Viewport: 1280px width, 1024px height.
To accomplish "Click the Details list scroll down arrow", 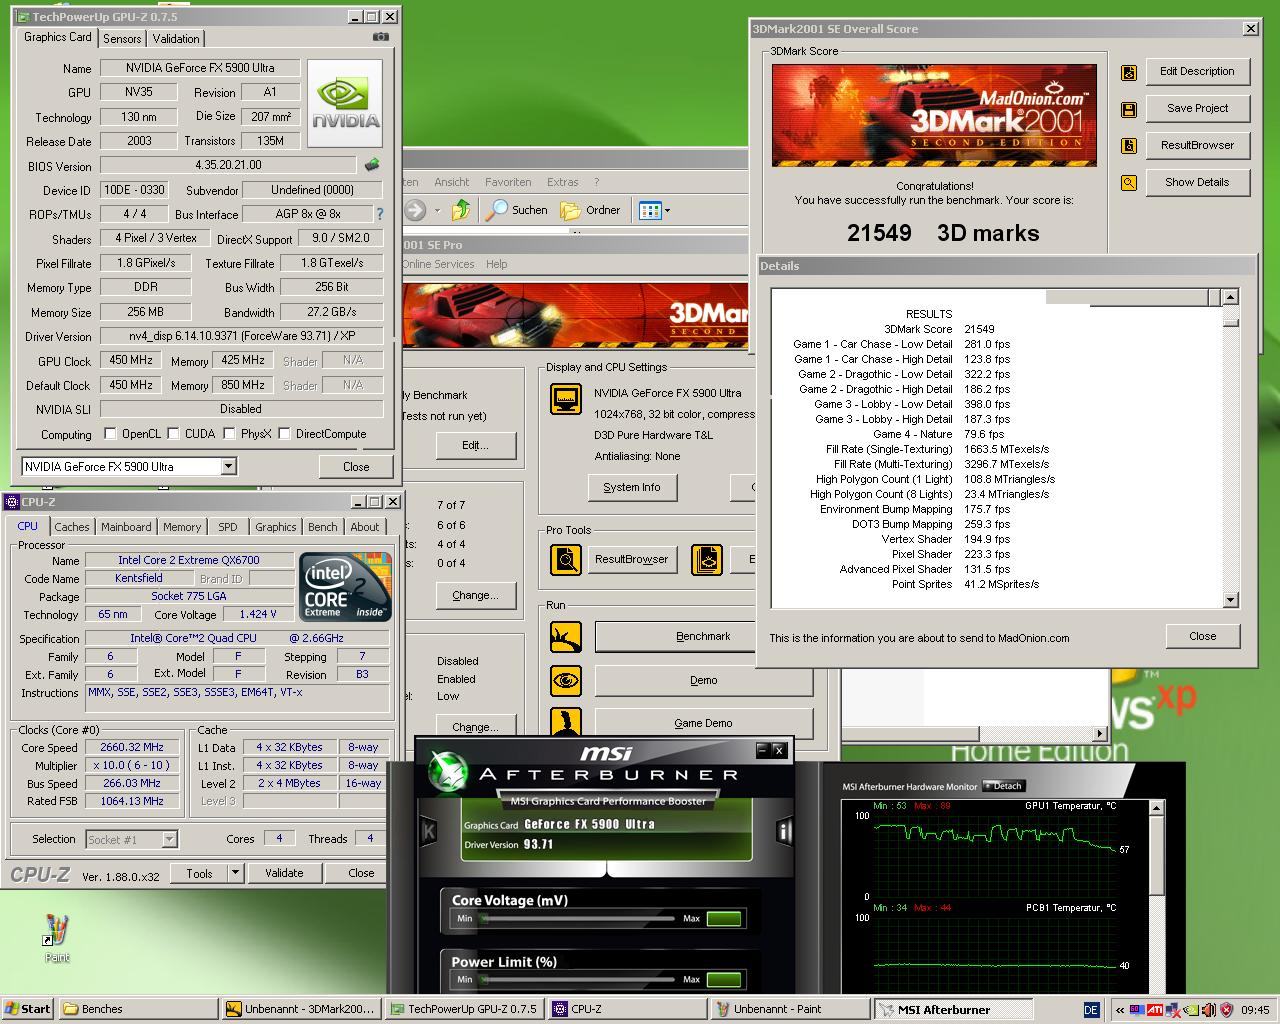I will tap(1230, 599).
